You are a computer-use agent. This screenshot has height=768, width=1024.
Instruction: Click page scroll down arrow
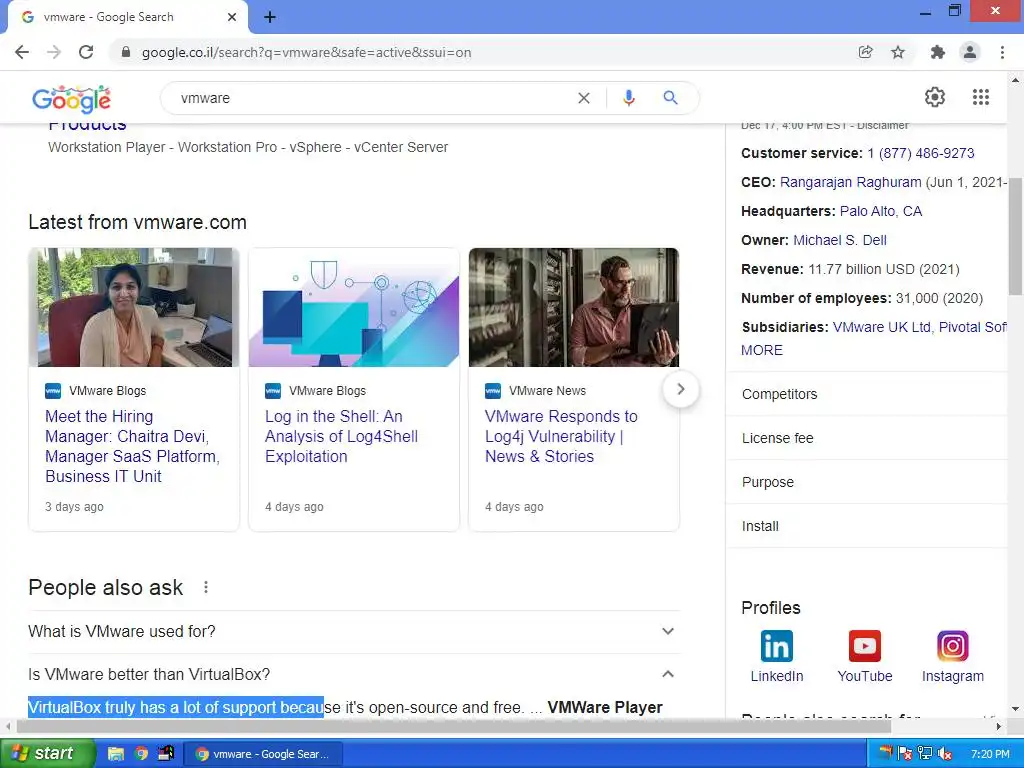pyautogui.click(x=1015, y=709)
